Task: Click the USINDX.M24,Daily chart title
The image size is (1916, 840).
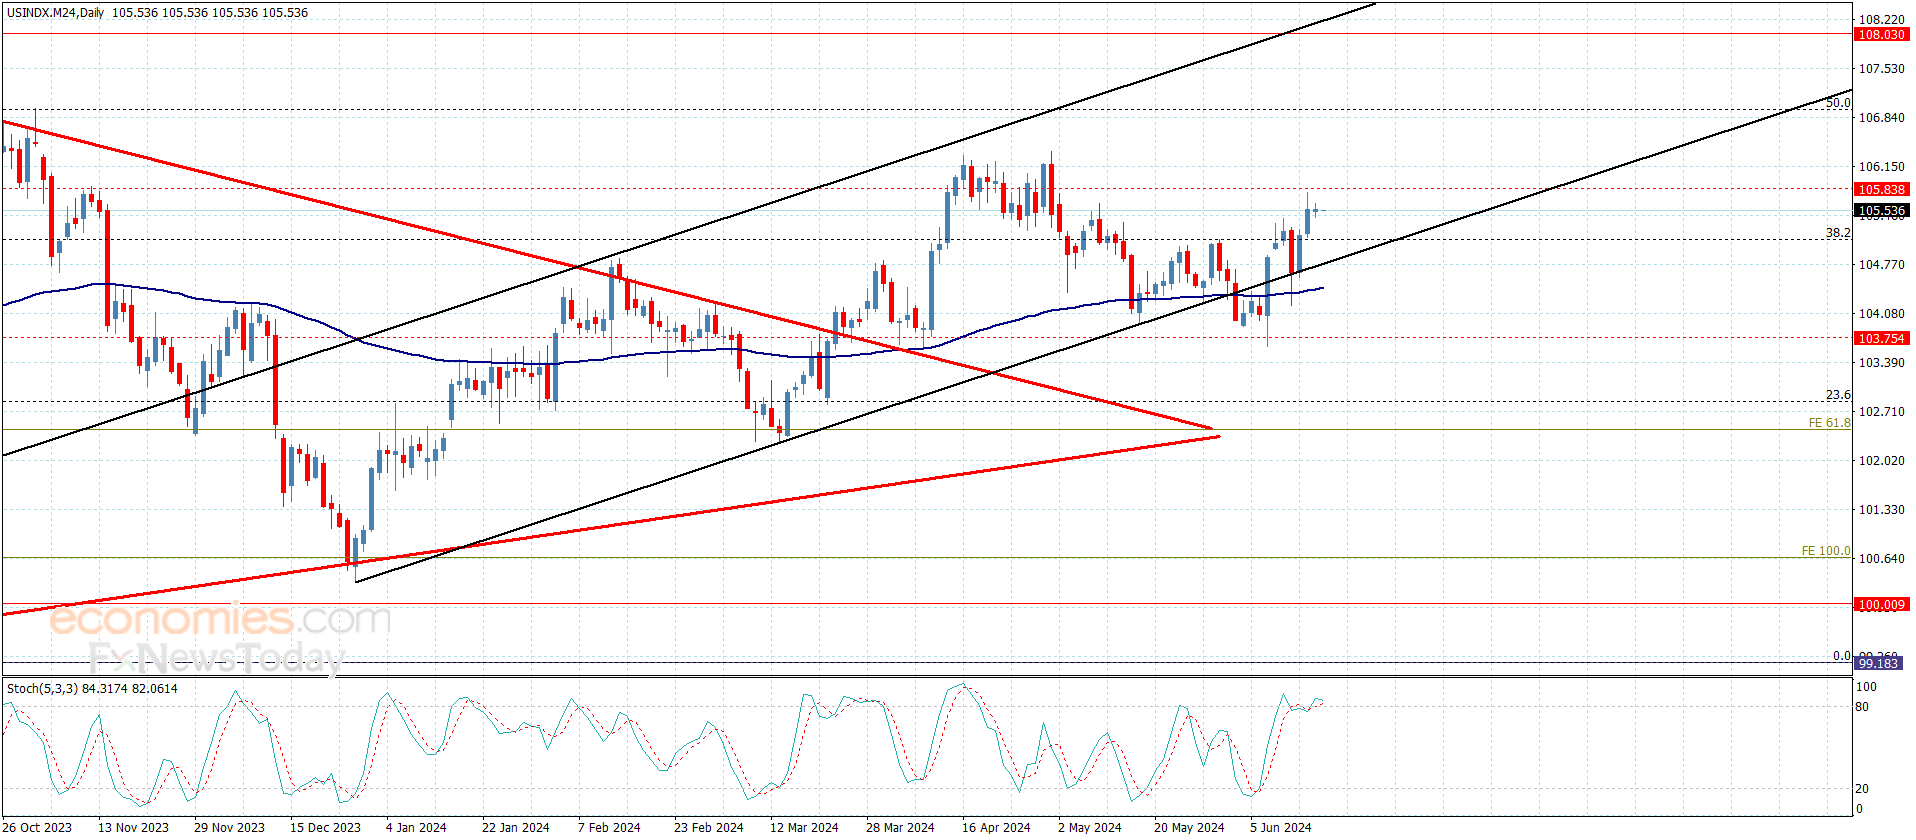Action: coord(55,13)
